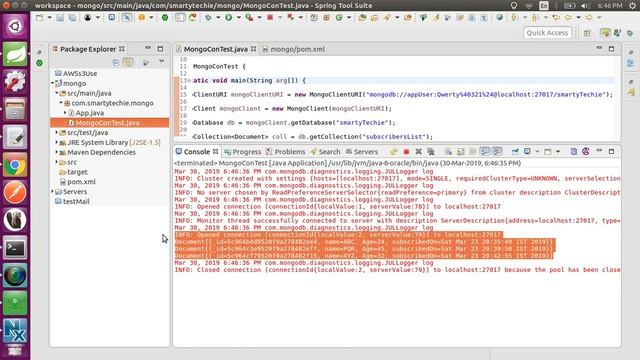Click Clear Console icon in console toolbar
The height and width of the screenshot is (360, 640).
coord(449,152)
